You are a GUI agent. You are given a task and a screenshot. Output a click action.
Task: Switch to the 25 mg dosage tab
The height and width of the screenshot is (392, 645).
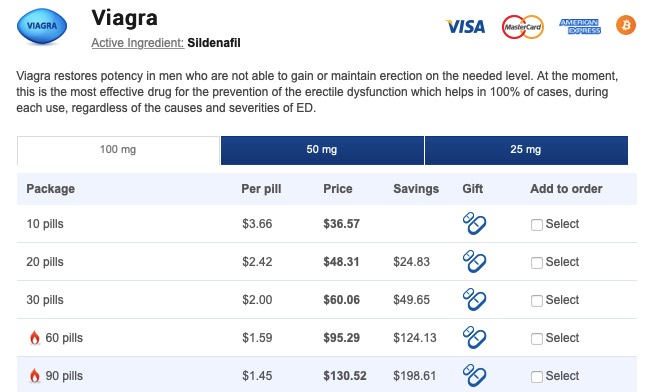[x=526, y=150]
